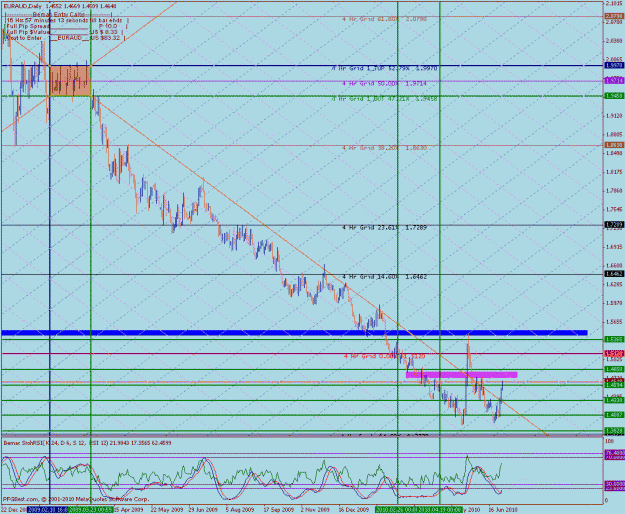
Task: Select the thick blue horizontal band
Action: pyautogui.click(x=294, y=333)
